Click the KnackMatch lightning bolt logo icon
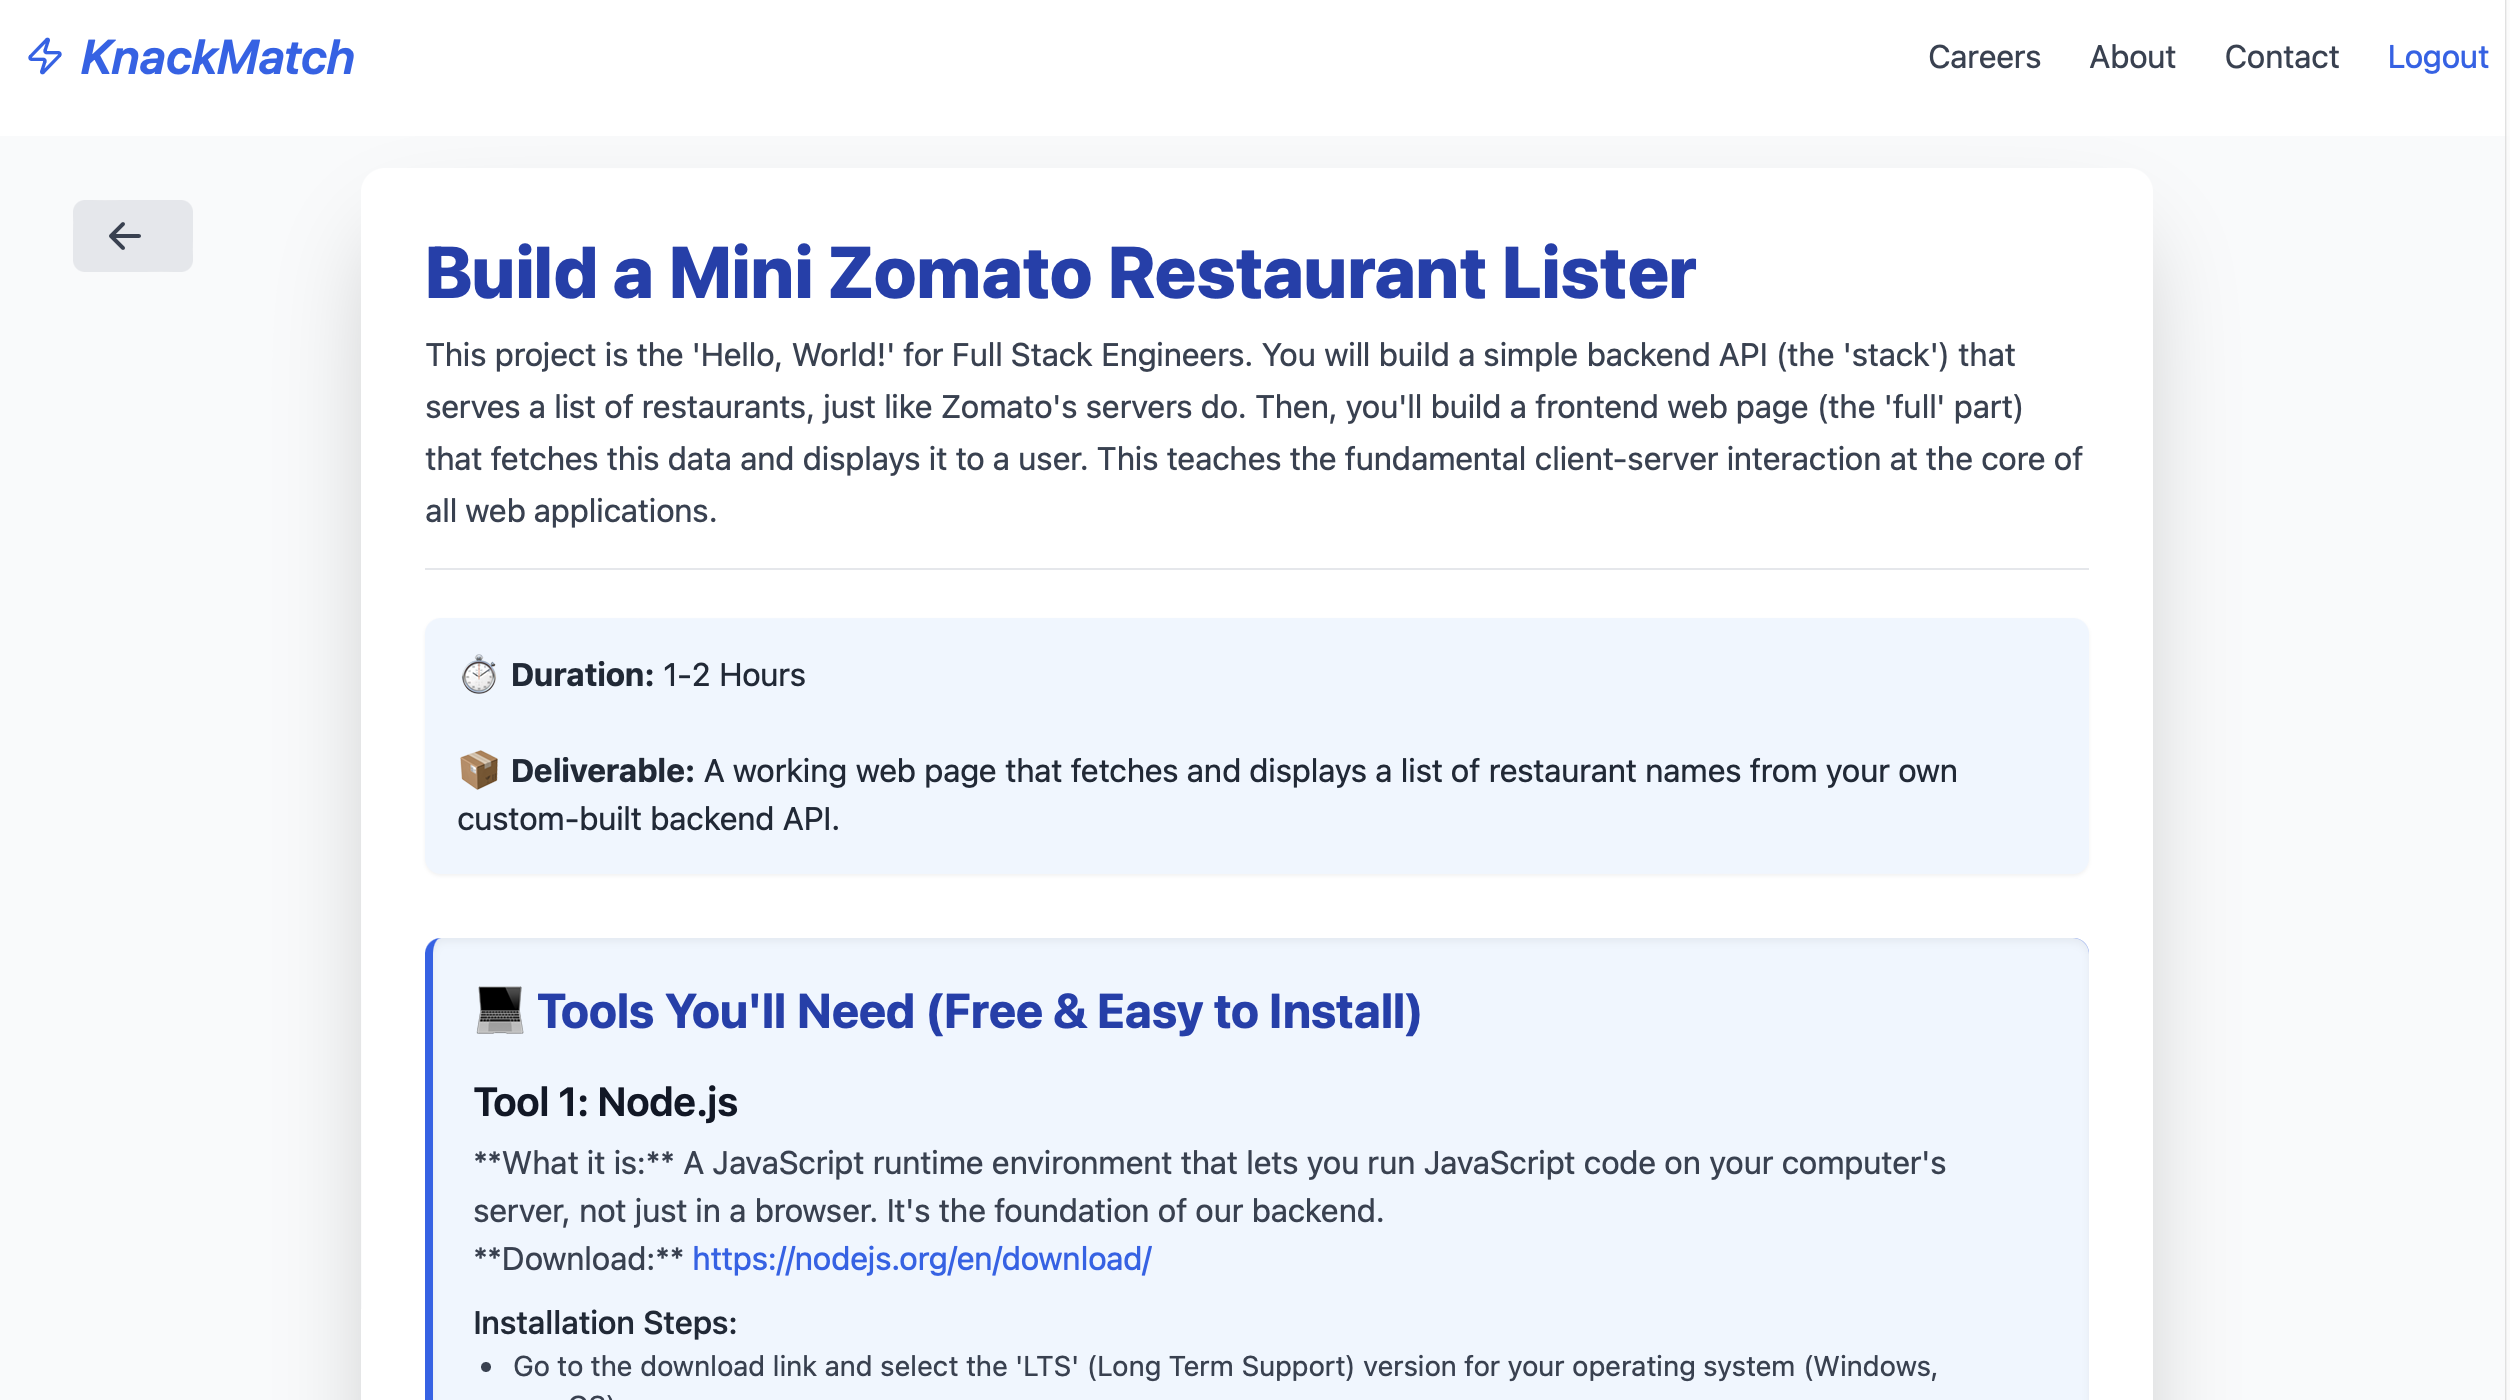This screenshot has height=1400, width=2510. click(x=45, y=57)
